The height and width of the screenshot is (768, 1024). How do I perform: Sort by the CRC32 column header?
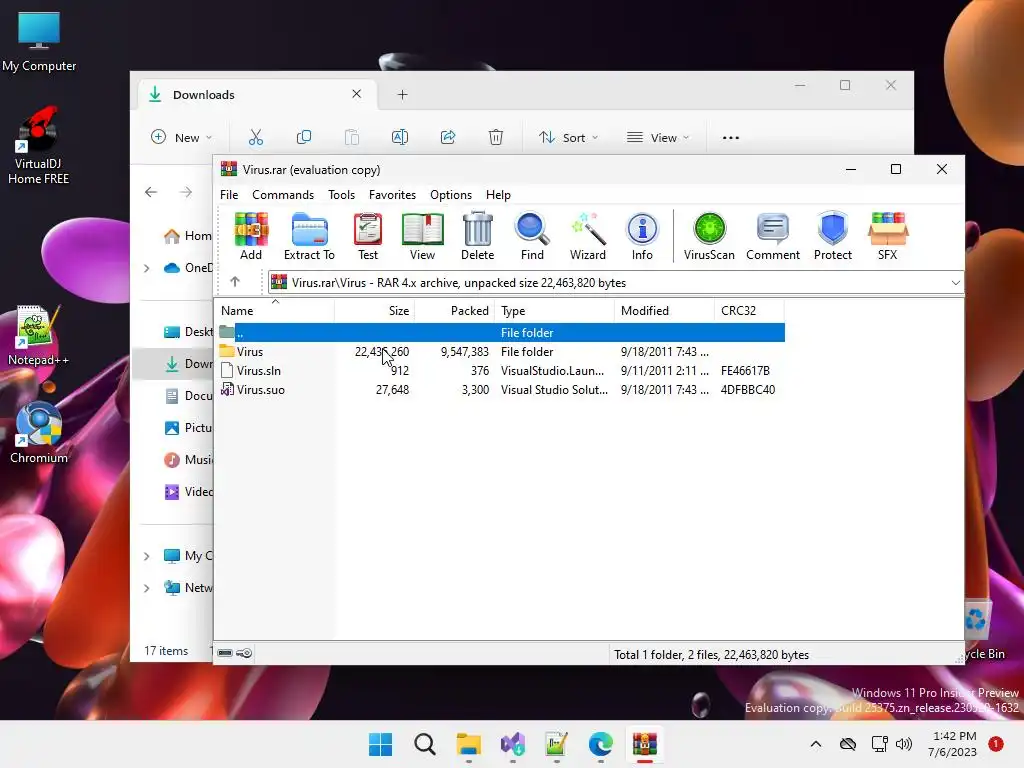pos(749,311)
